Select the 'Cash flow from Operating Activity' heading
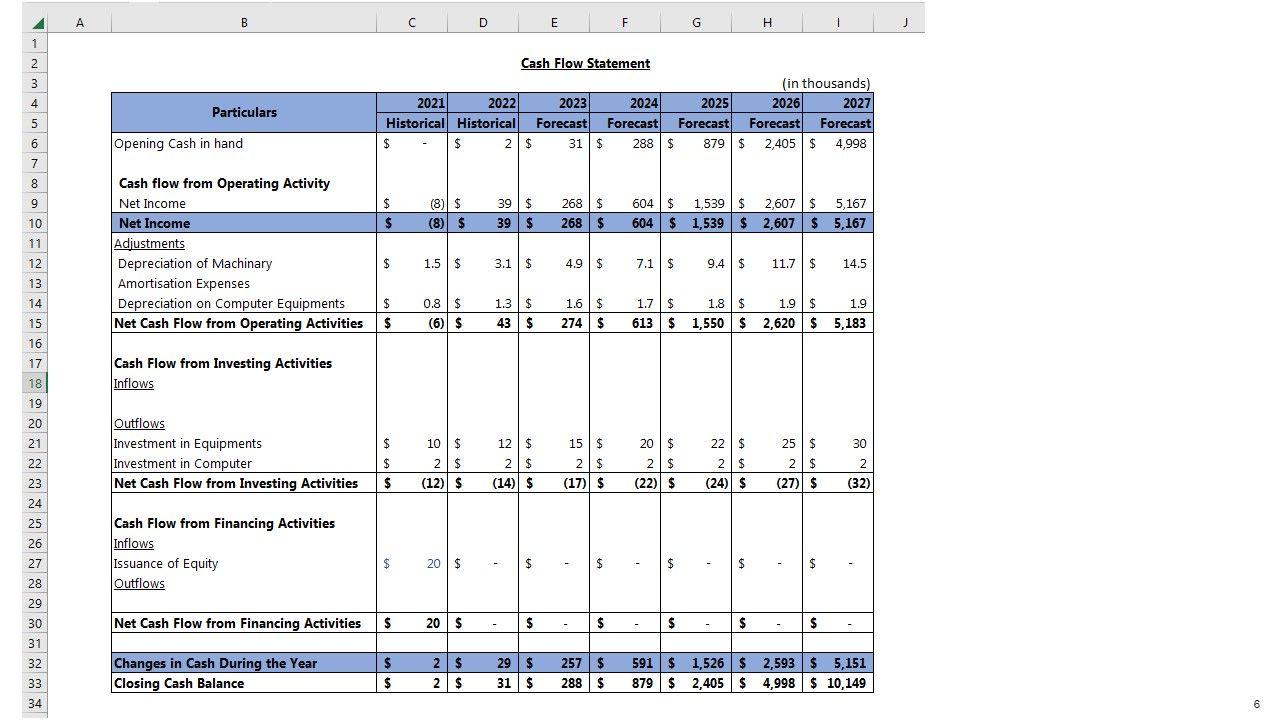 click(x=224, y=183)
